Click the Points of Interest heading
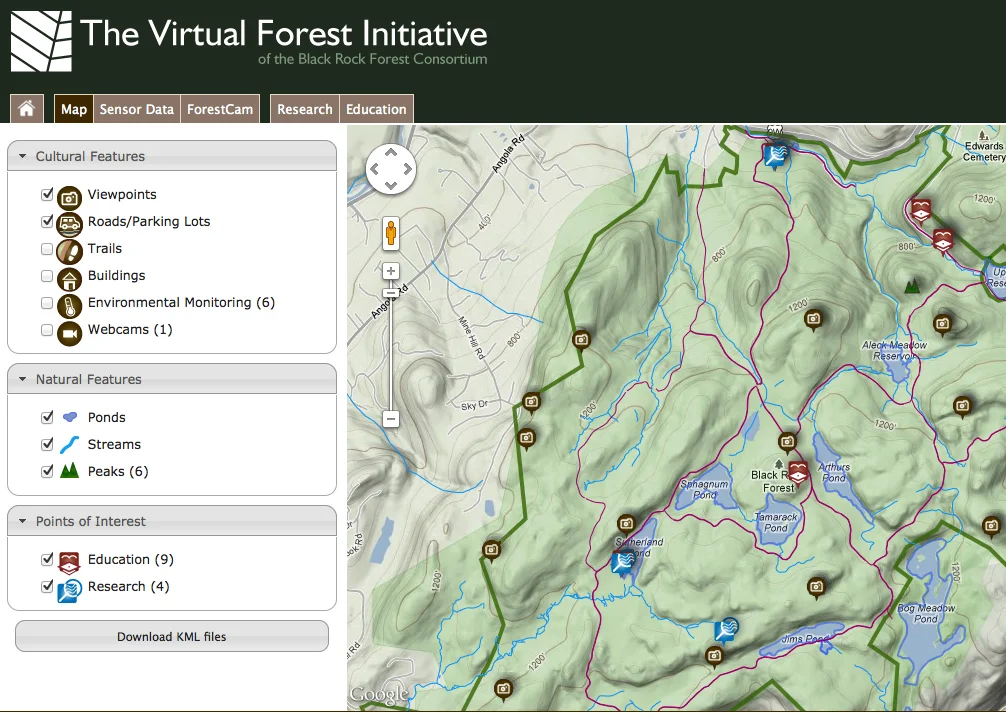This screenshot has height=722, width=1006. click(90, 521)
